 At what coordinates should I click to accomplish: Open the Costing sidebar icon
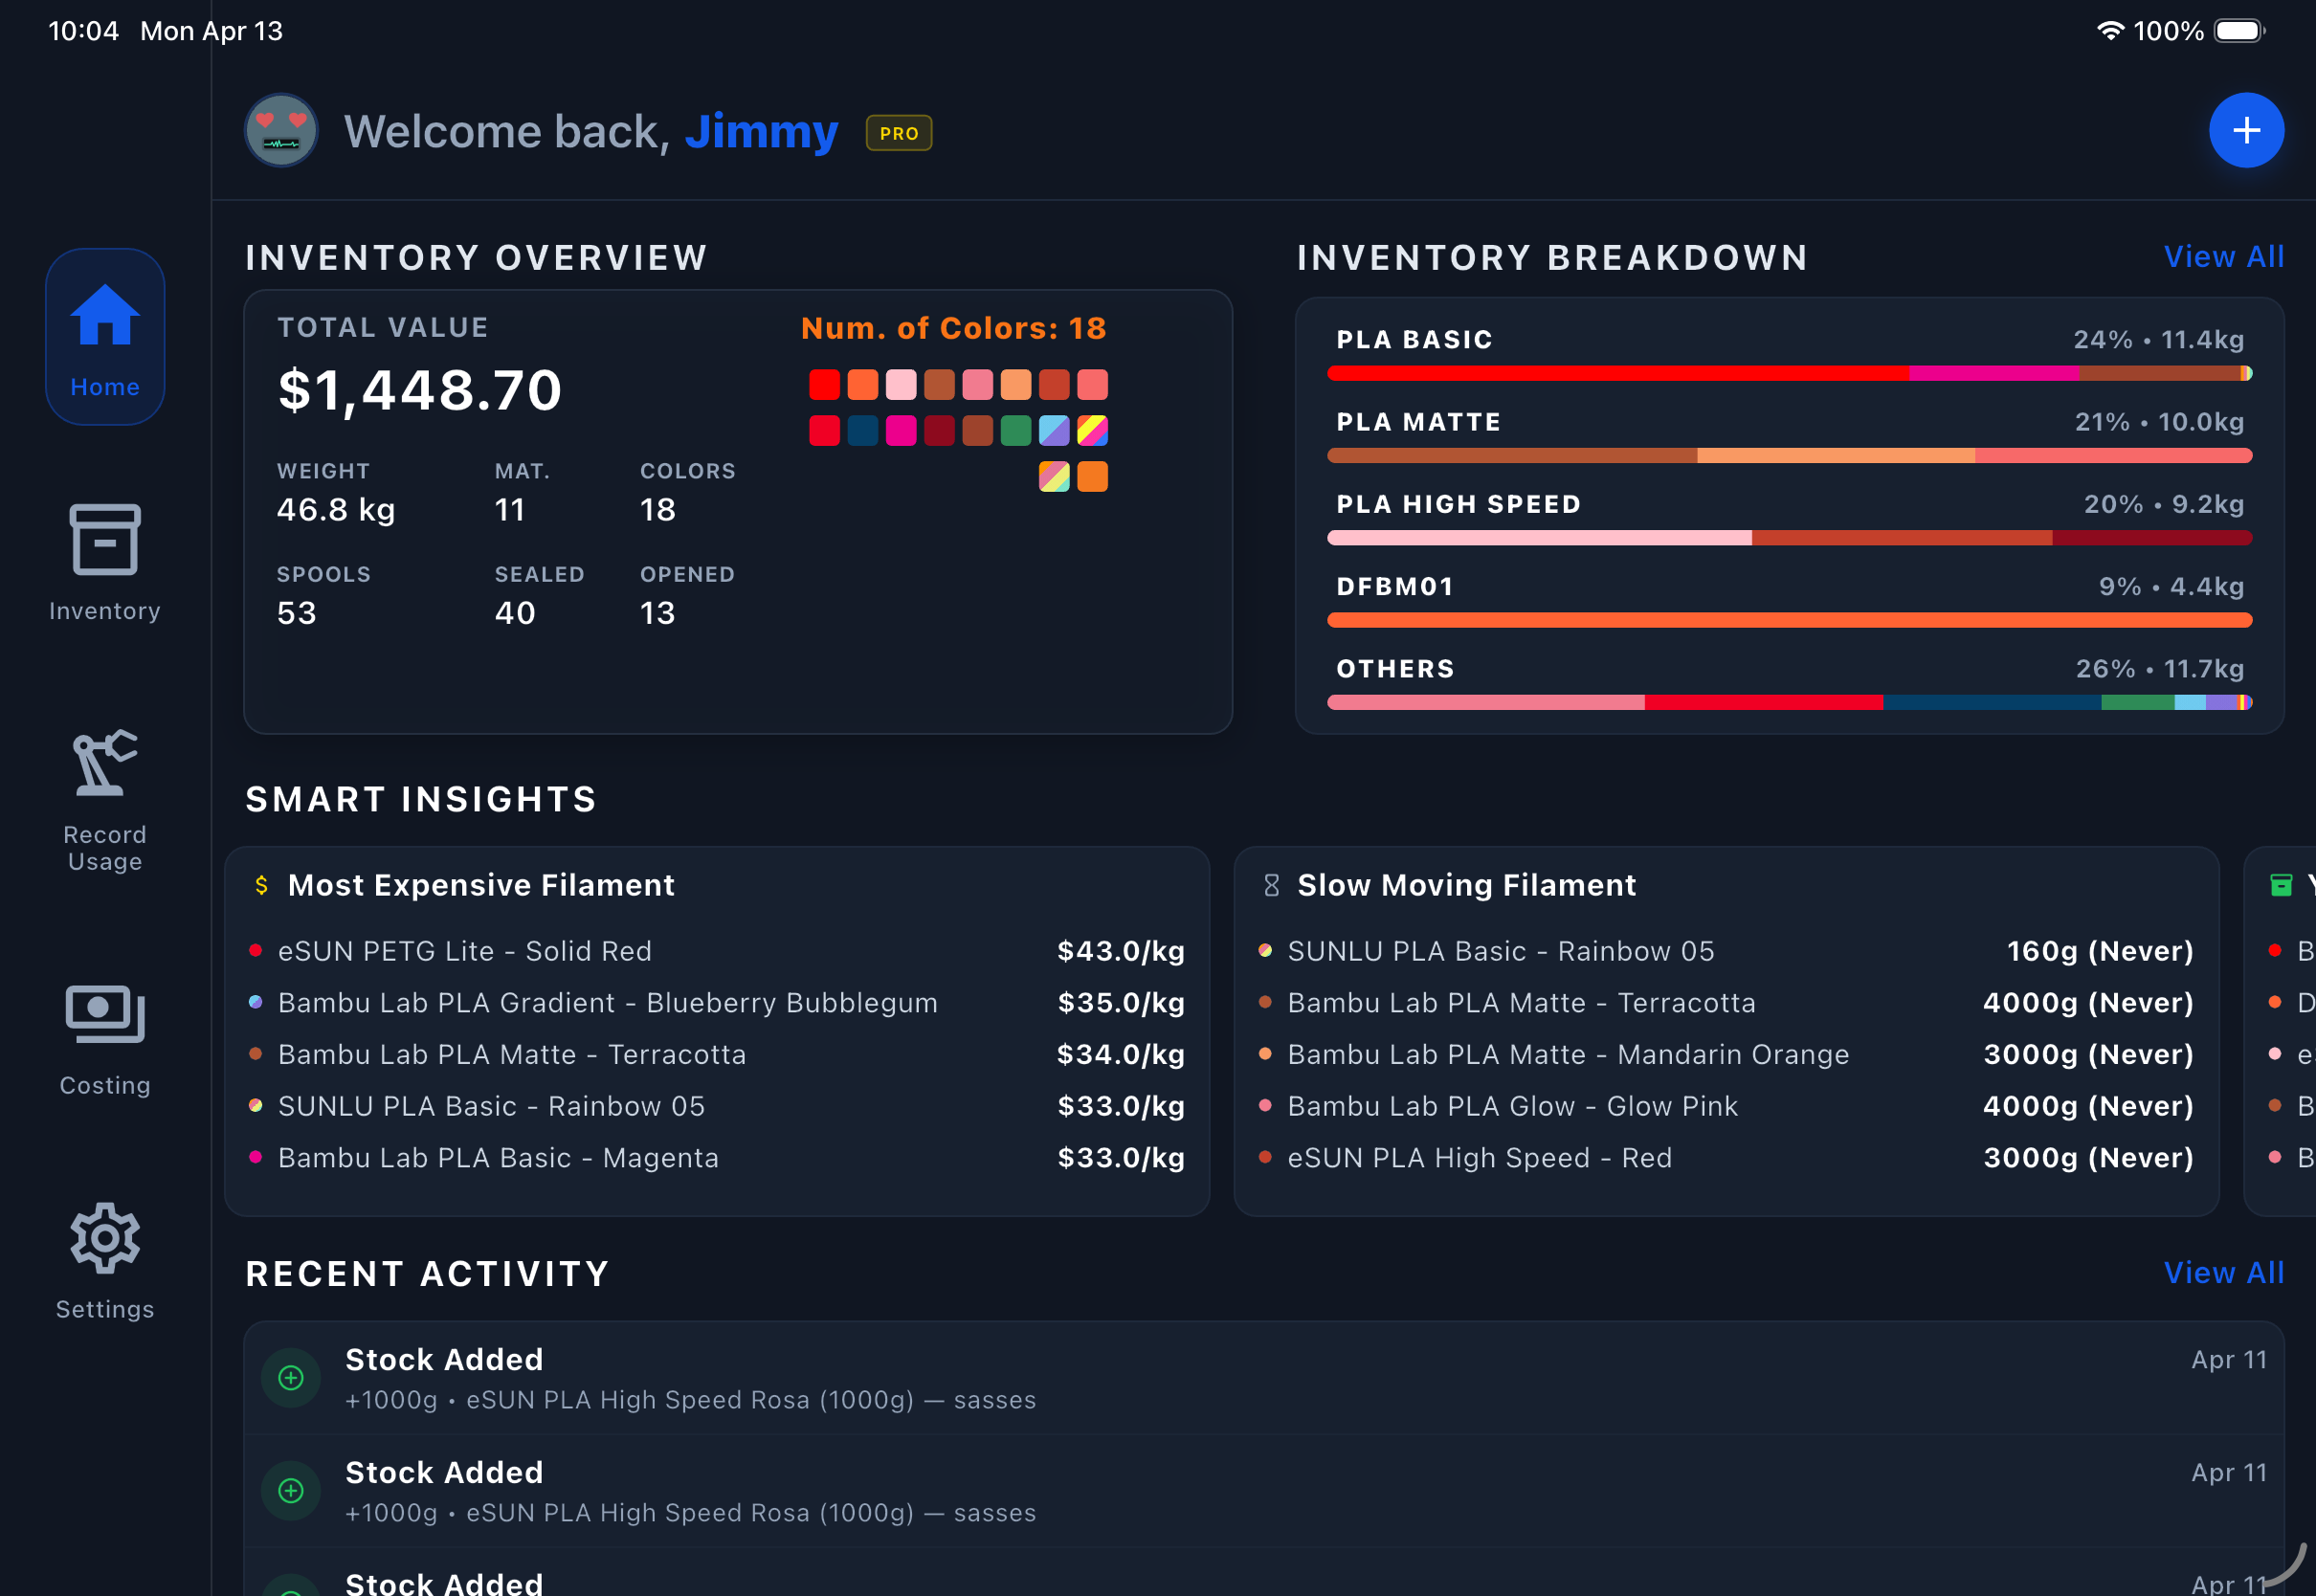pos(105,1014)
